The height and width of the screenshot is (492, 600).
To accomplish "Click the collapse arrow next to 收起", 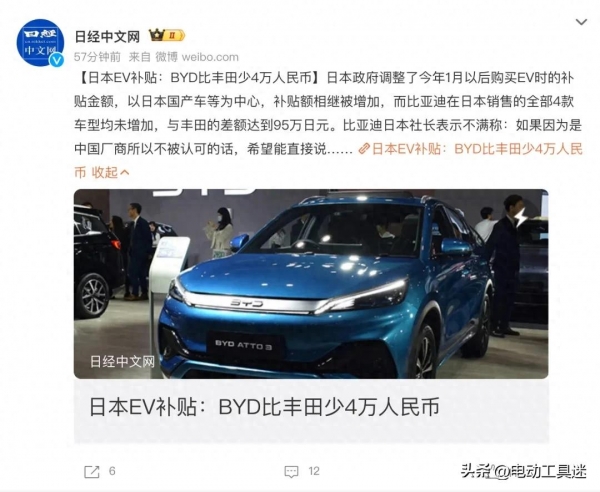I will (x=124, y=173).
